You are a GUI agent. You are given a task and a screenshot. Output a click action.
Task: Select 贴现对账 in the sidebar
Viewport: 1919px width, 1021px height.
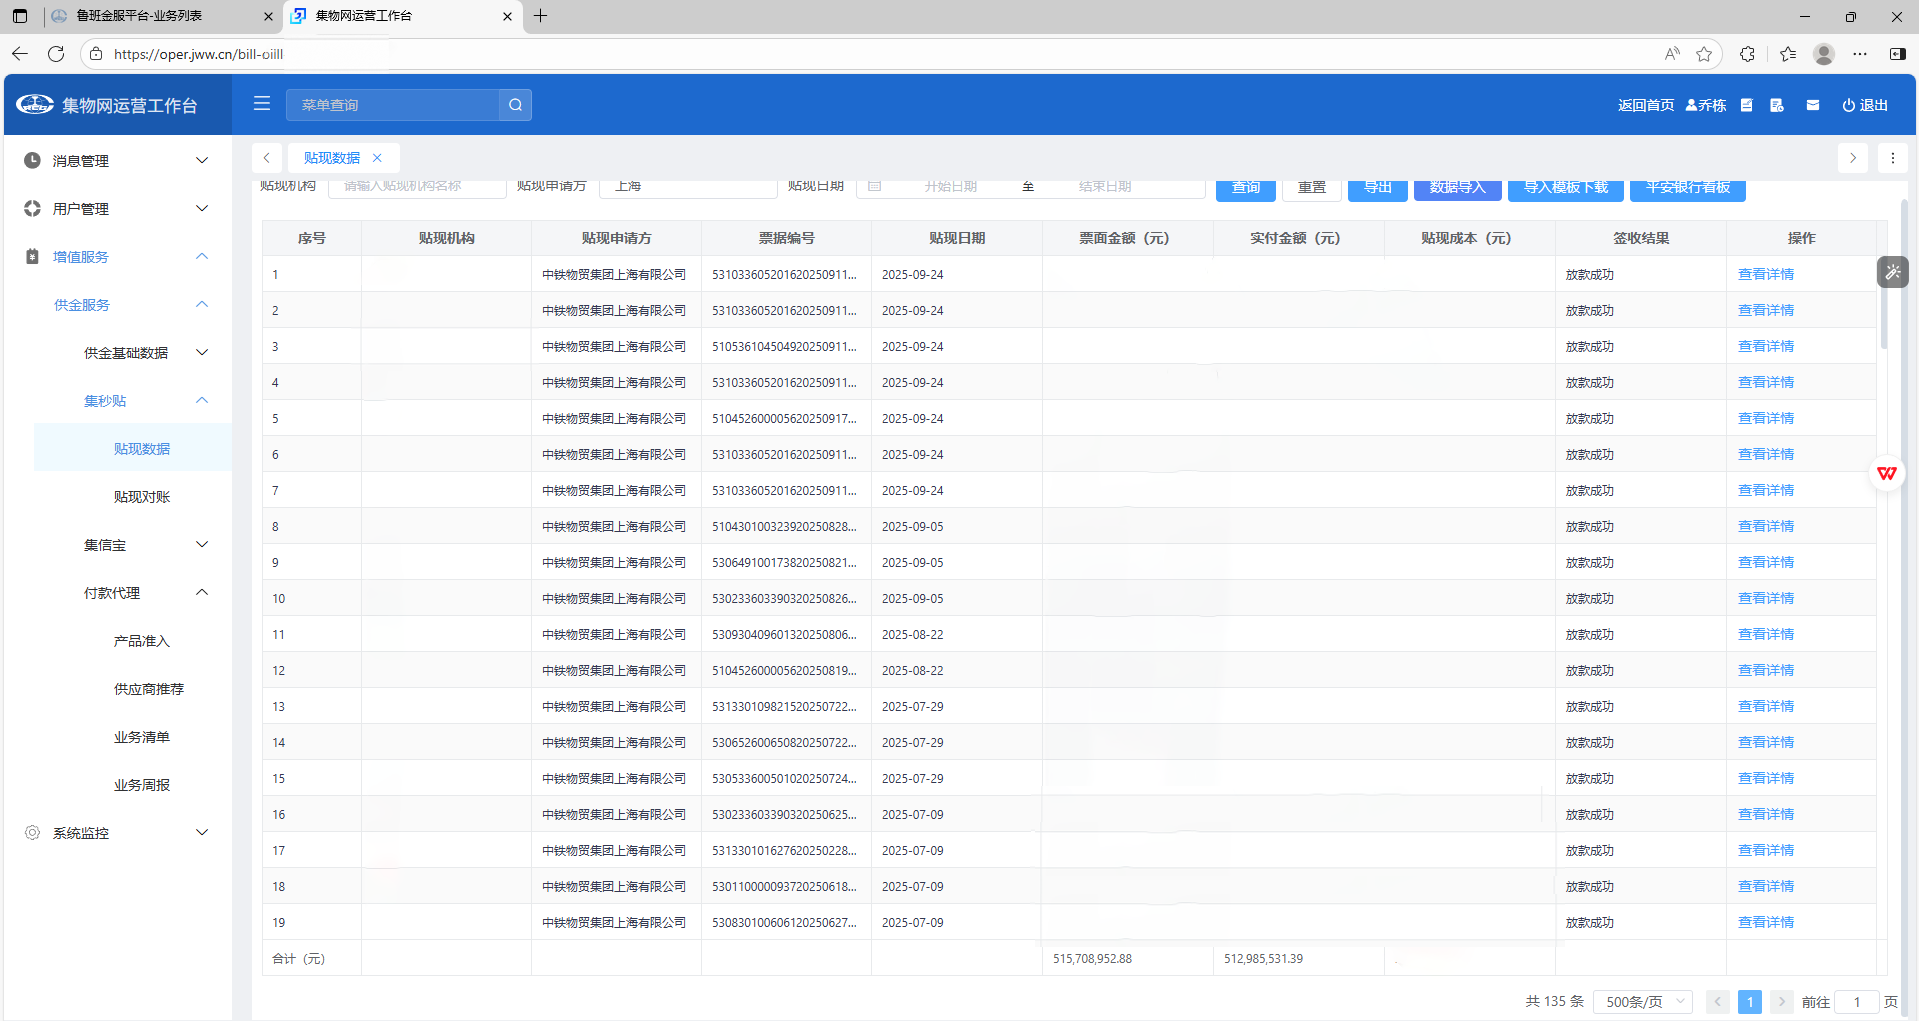[x=142, y=497]
